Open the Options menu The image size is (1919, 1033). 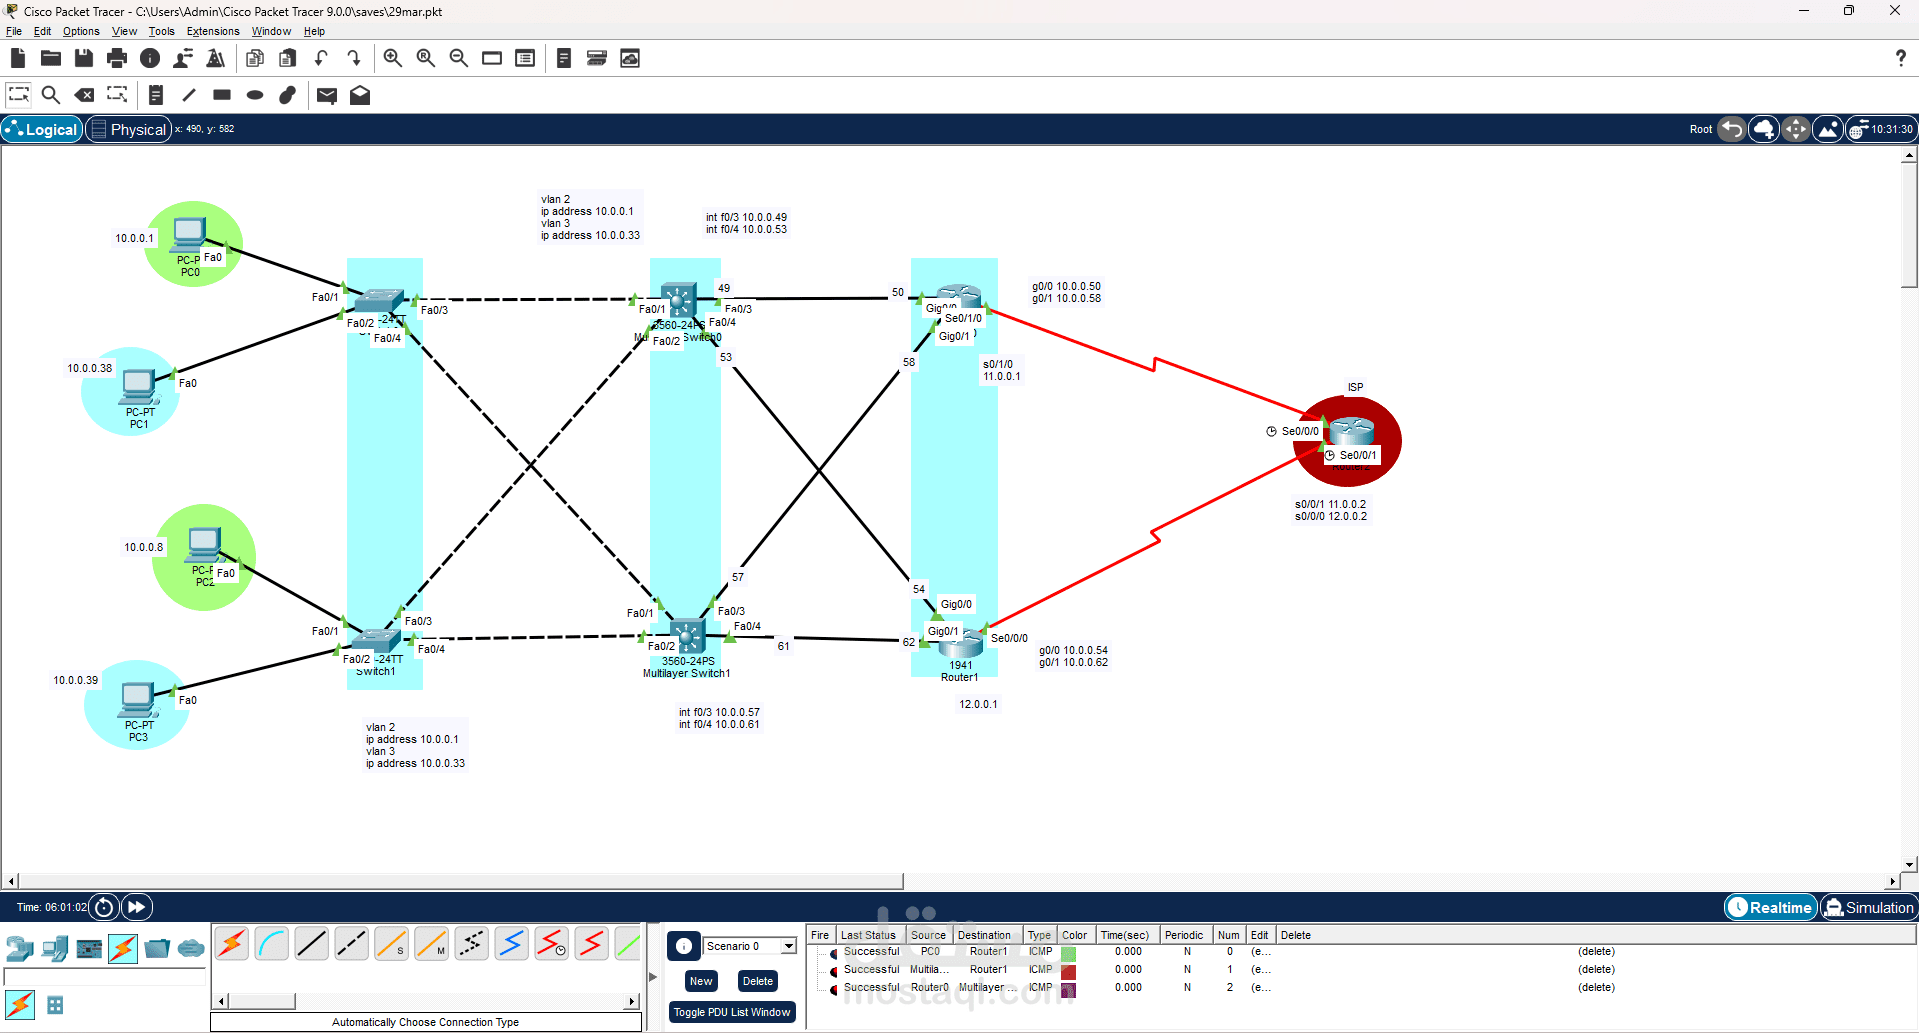[x=81, y=31]
